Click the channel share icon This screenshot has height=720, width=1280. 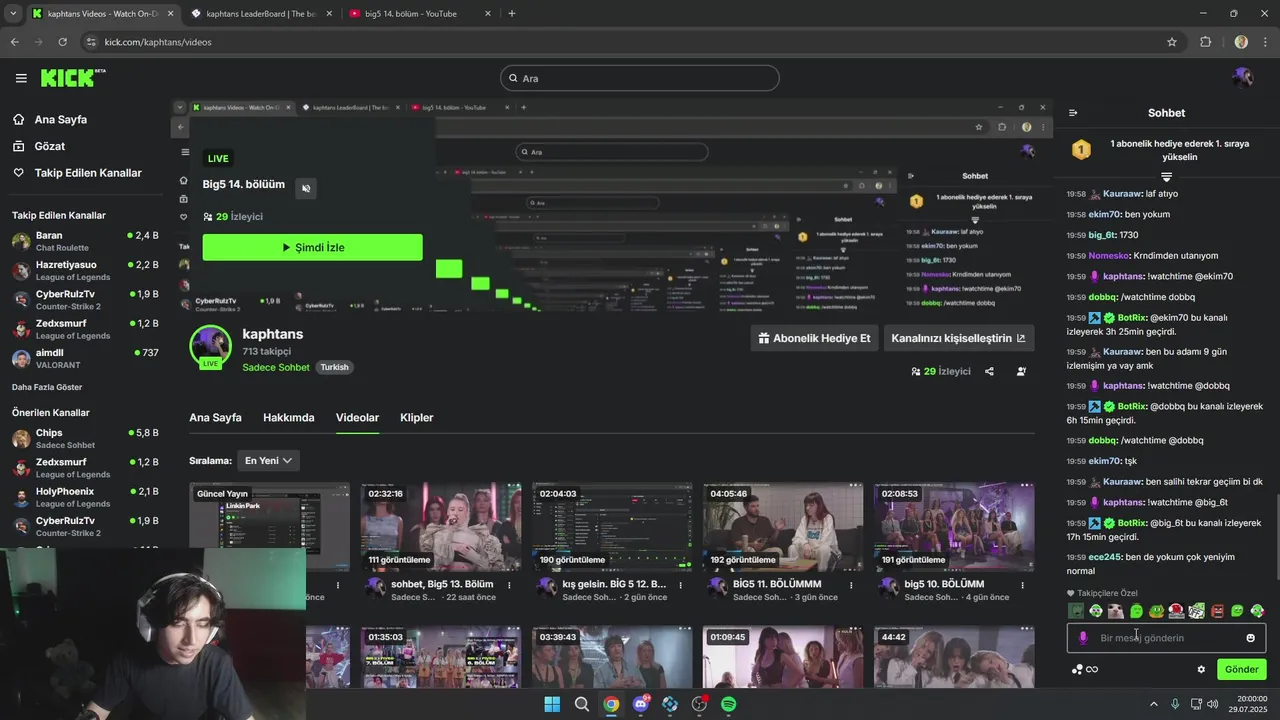pos(989,371)
